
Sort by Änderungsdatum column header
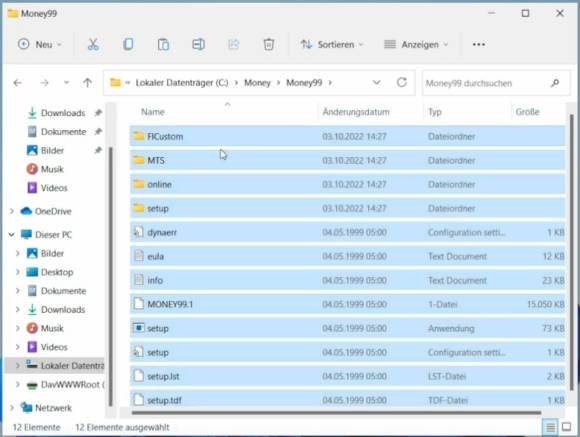pyautogui.click(x=356, y=112)
